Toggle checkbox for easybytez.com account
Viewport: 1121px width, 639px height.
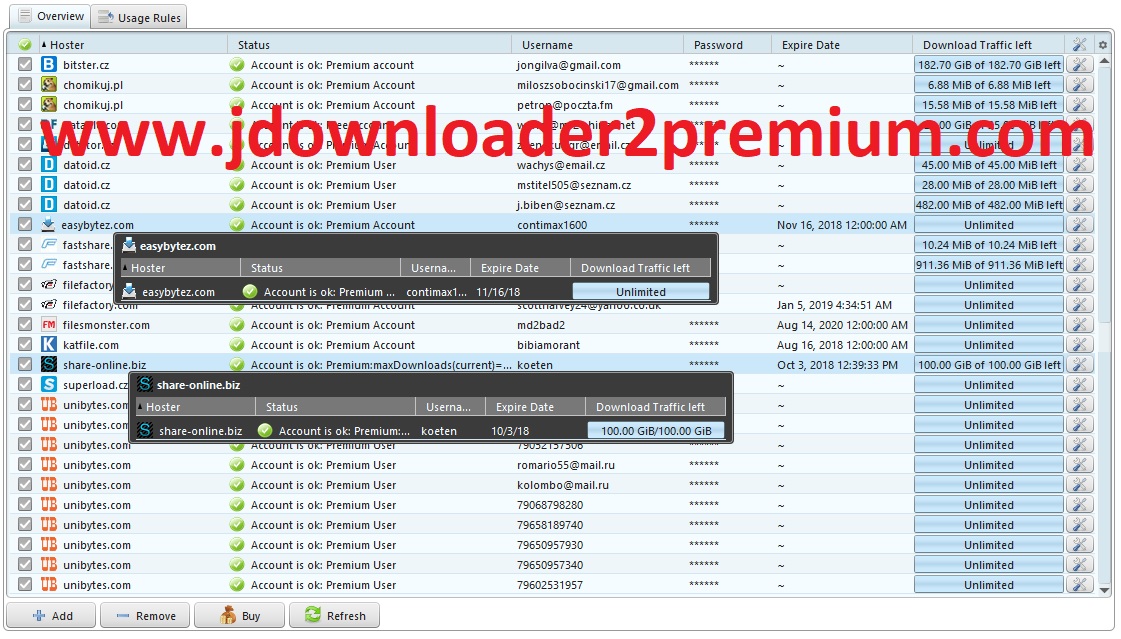[x=25, y=224]
